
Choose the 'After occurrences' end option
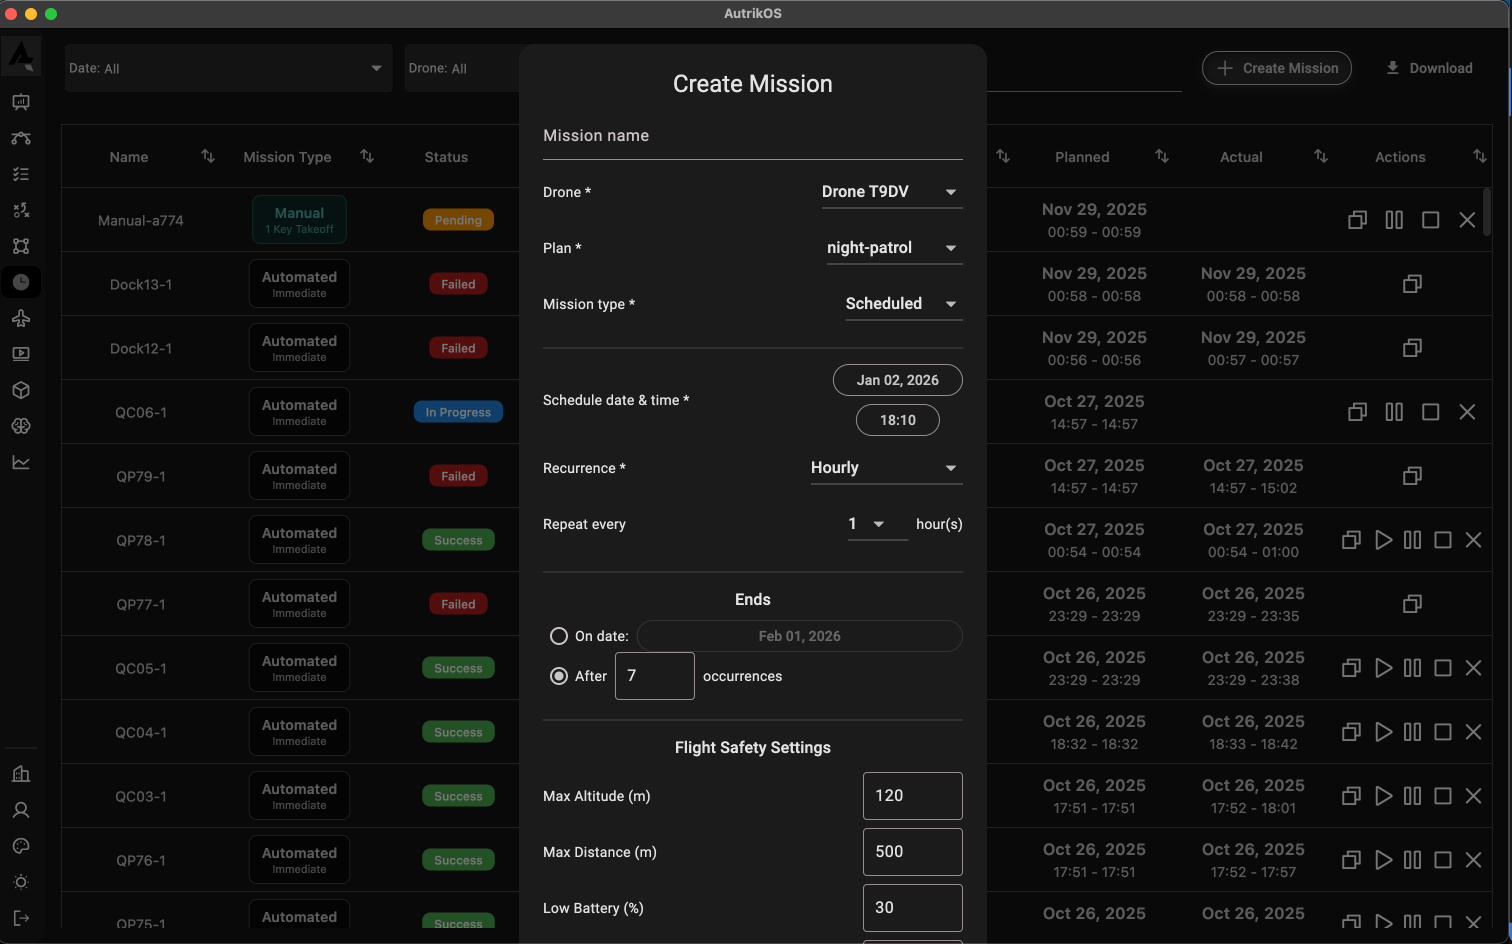point(559,676)
